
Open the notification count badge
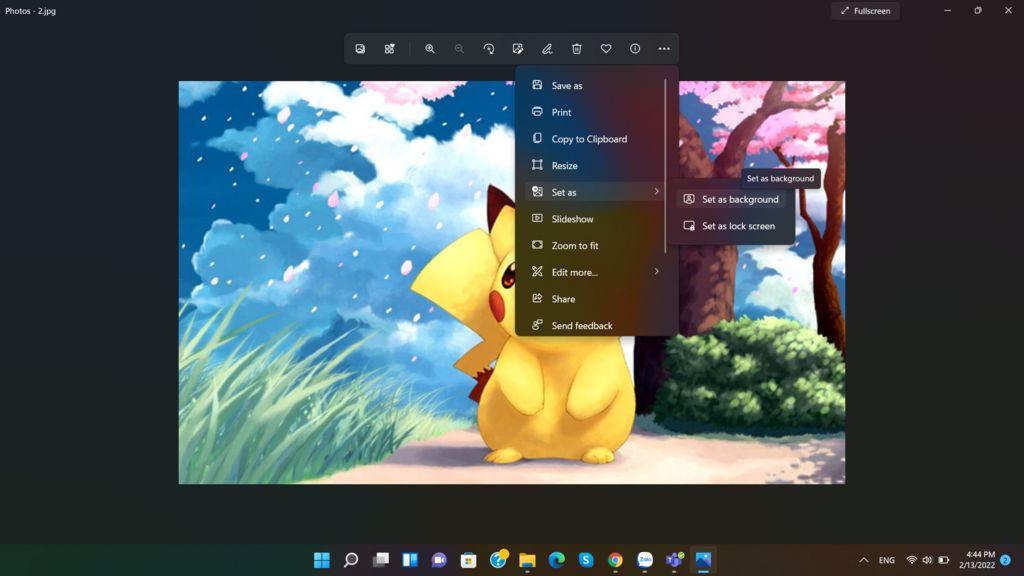[1006, 560]
